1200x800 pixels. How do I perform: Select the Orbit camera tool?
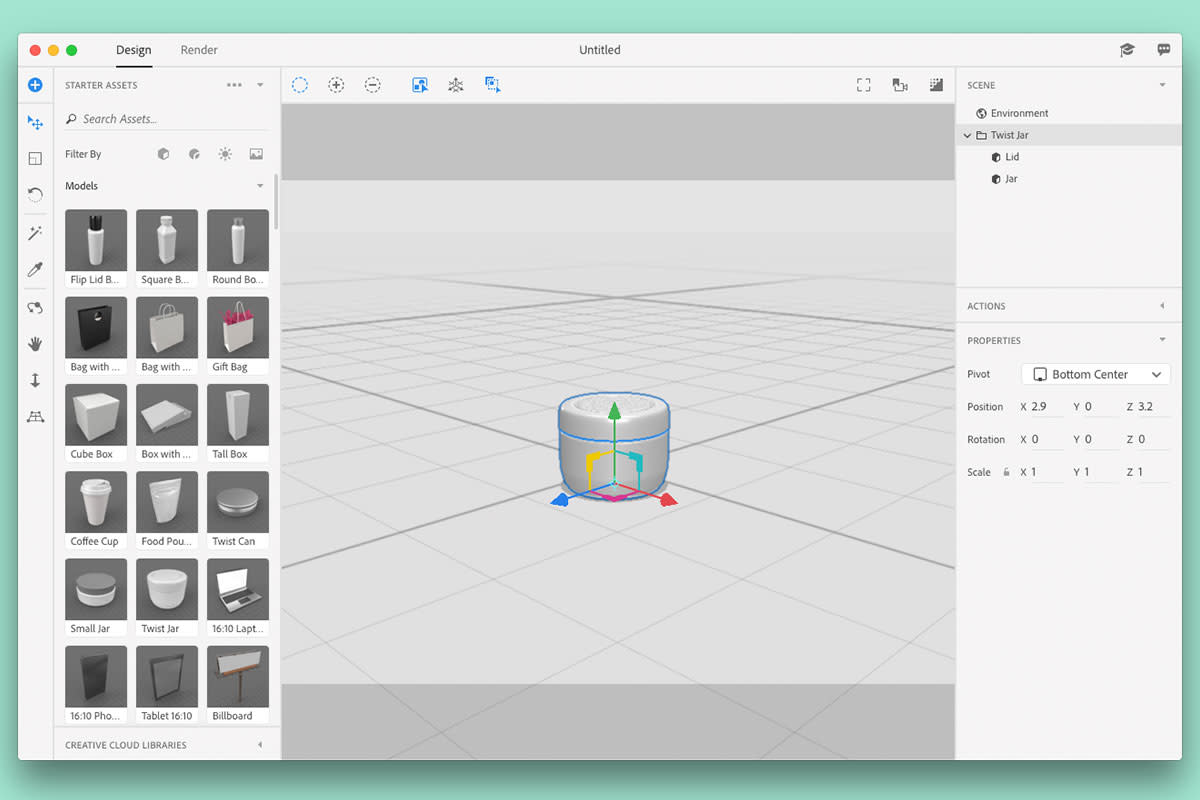point(35,307)
